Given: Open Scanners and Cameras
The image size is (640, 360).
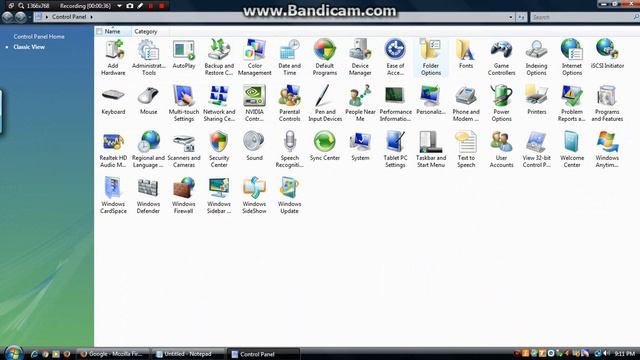Looking at the screenshot, I should click(x=184, y=150).
